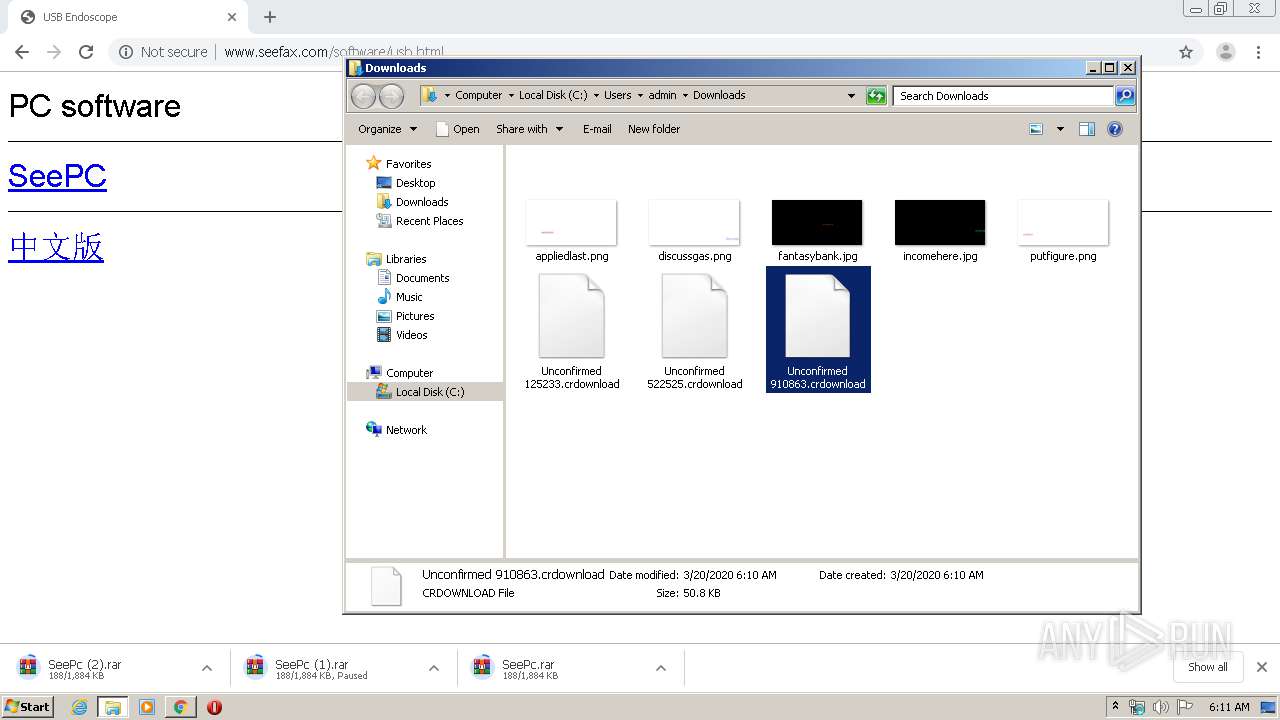Close the Chrome downloads bar
Screen dimensions: 1280x720
tap(1262, 667)
